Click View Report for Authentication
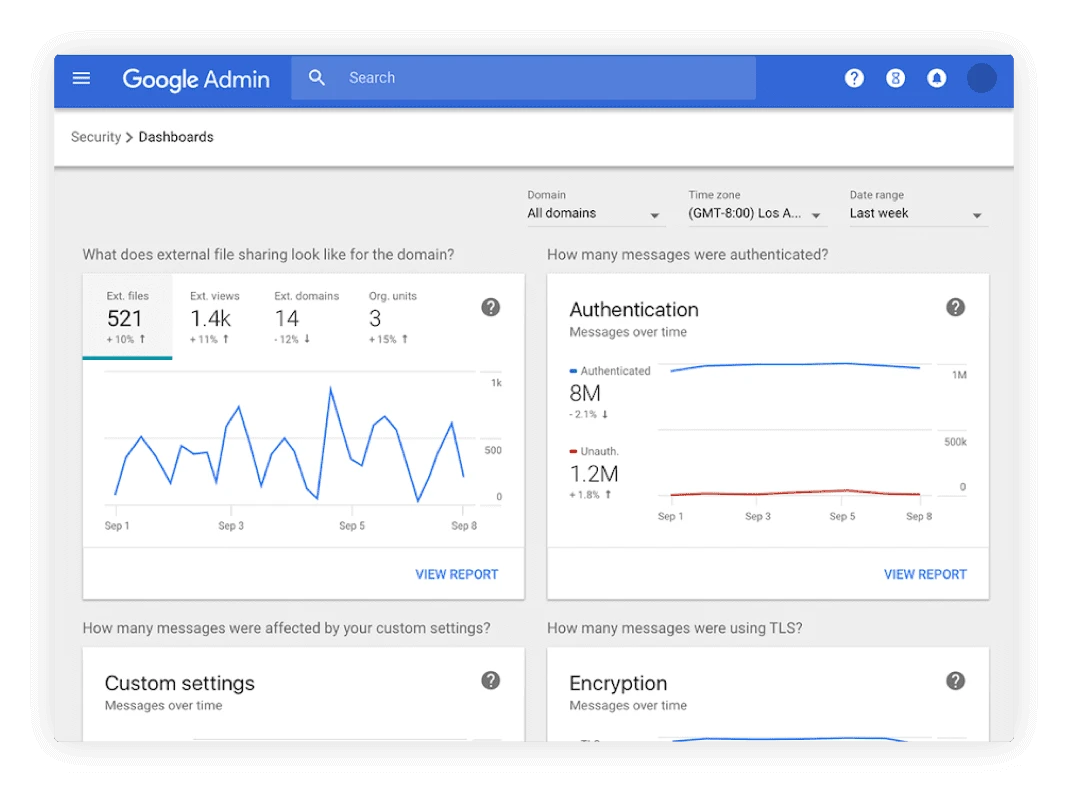This screenshot has height=796, width=1068. pyautogui.click(x=925, y=574)
